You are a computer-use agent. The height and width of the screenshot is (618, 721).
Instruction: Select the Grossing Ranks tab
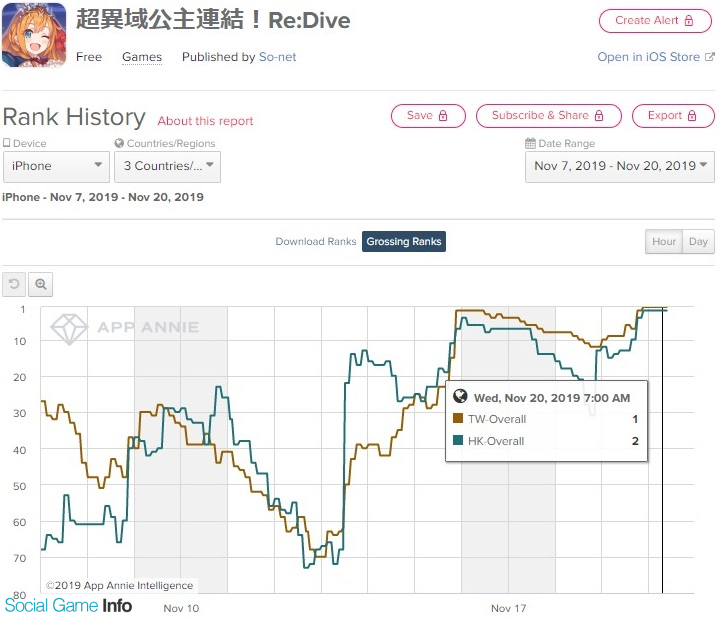click(404, 241)
